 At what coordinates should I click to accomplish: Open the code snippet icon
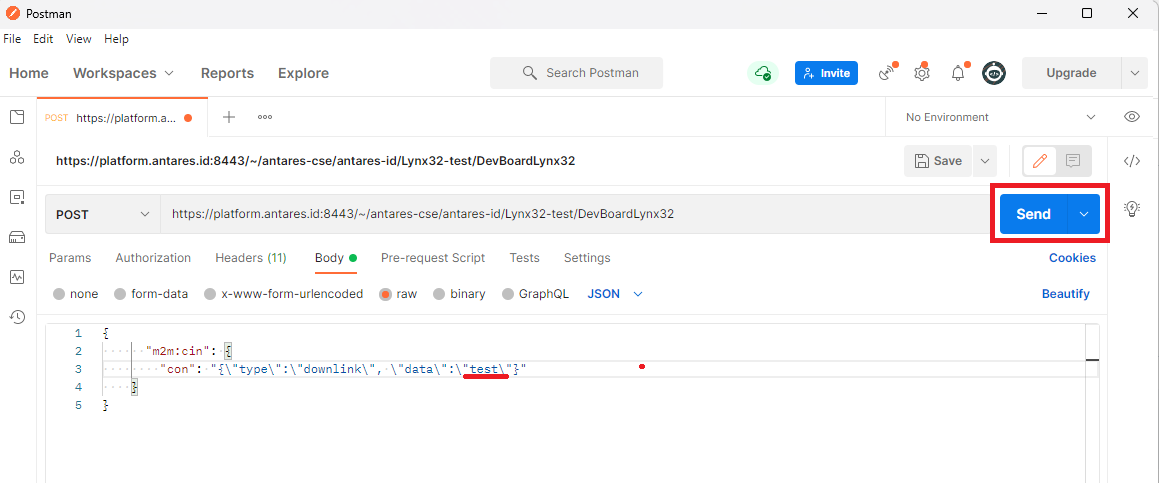click(1131, 161)
